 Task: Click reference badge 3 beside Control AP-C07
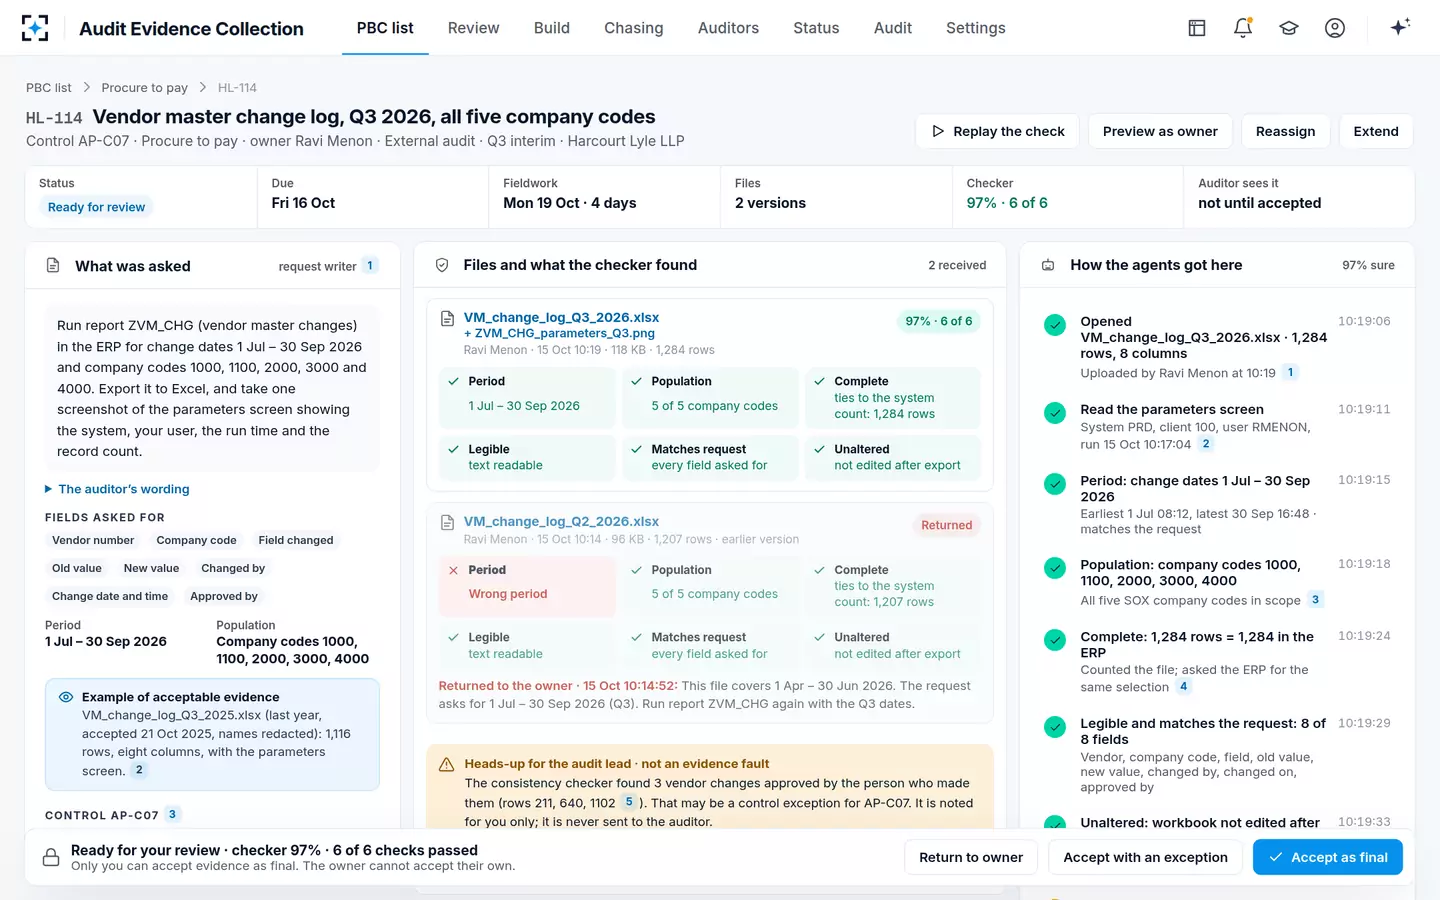(172, 814)
